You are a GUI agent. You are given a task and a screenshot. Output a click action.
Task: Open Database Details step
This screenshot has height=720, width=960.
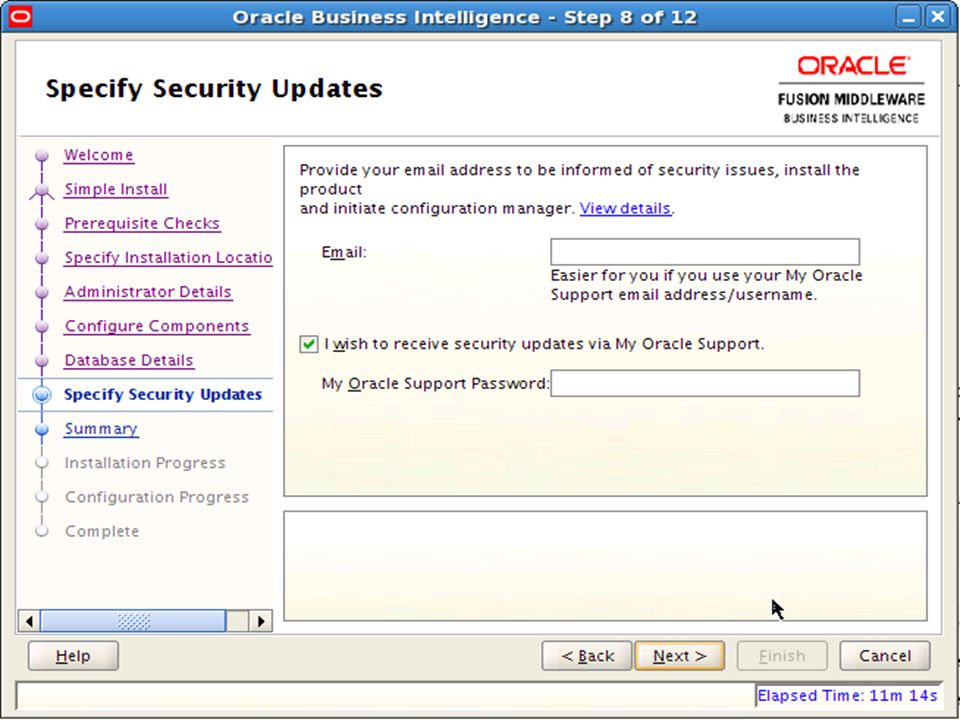pos(129,361)
